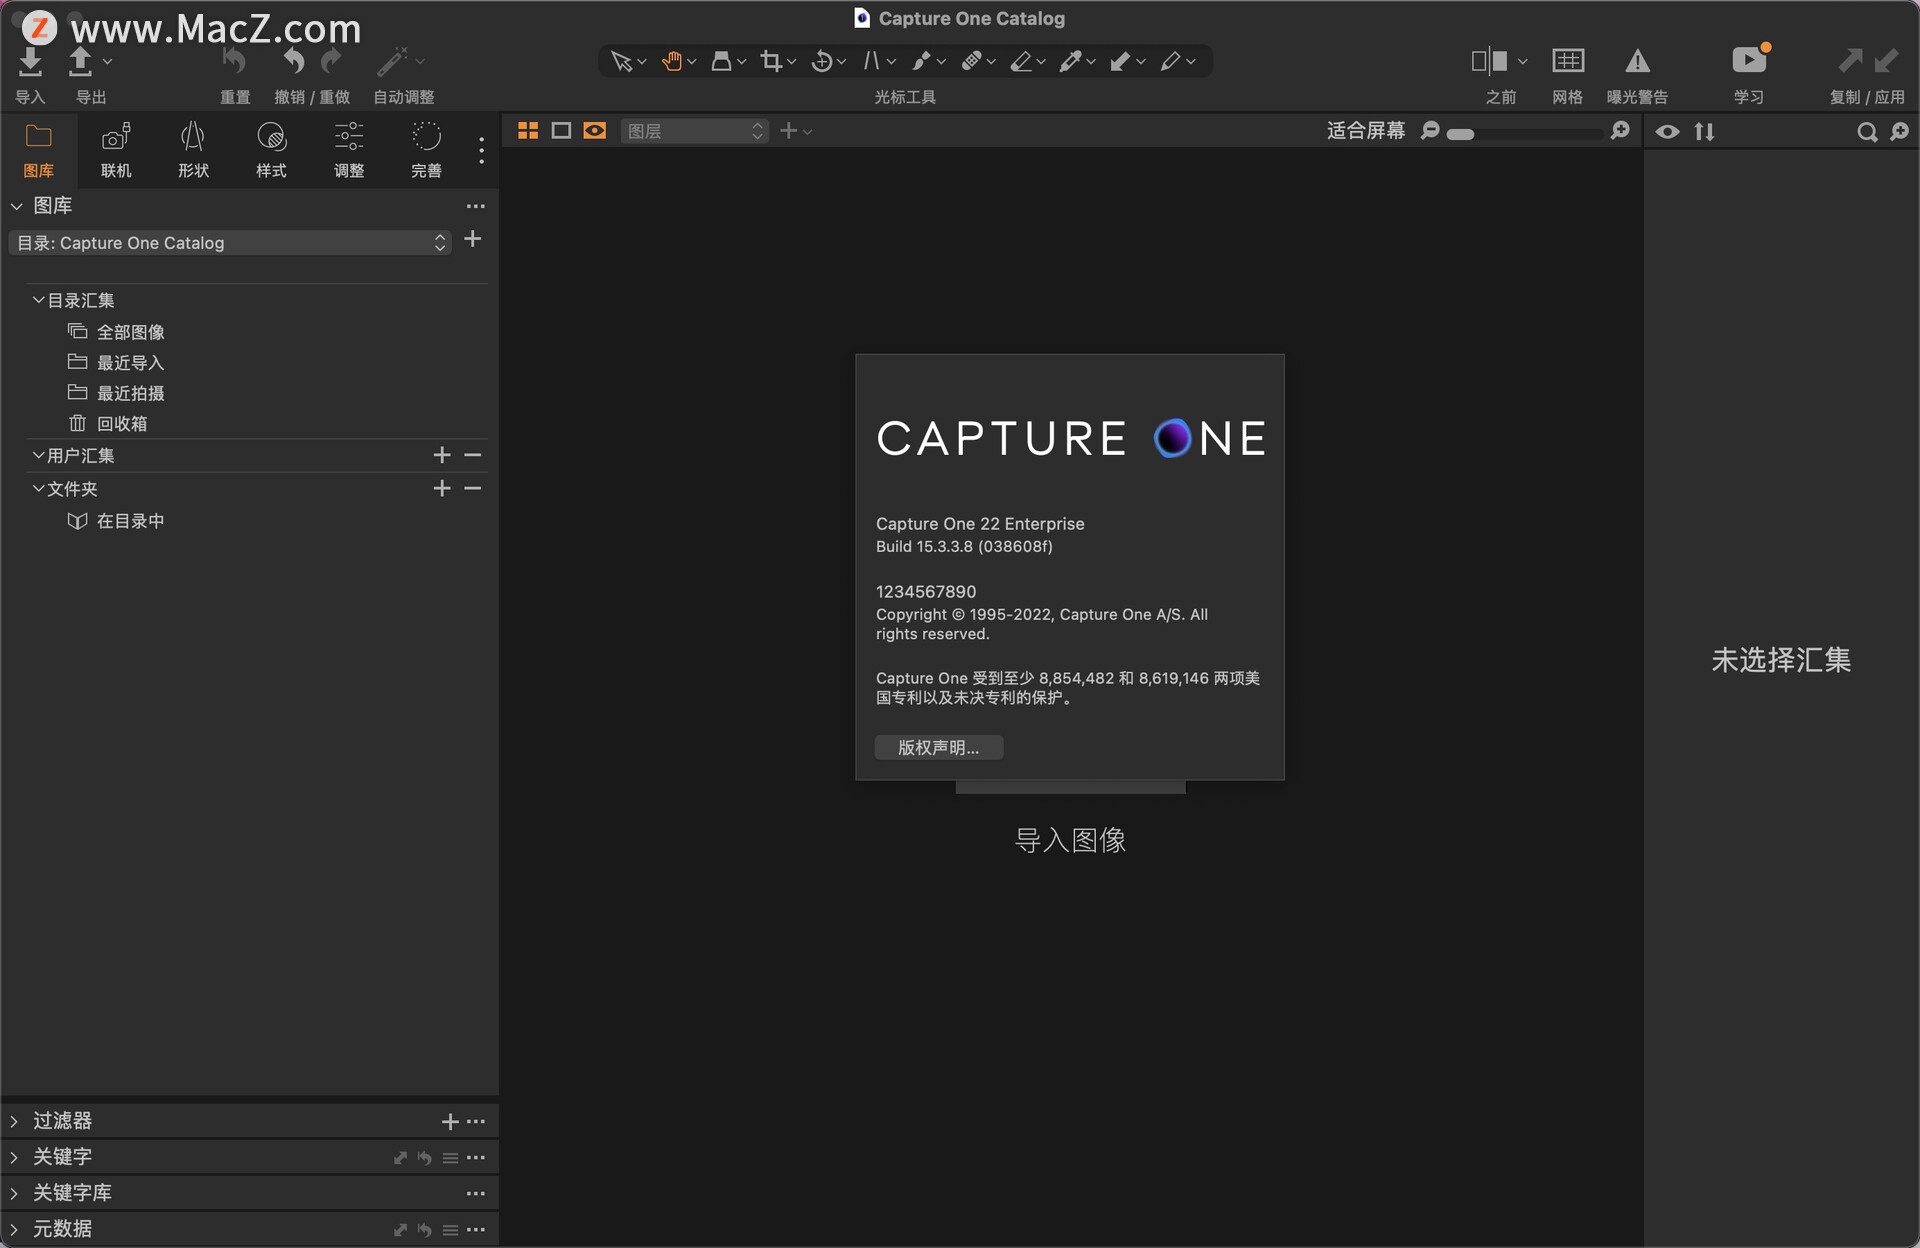Screen dimensions: 1920x1248
Task: Click the viewer zoom slider
Action: tap(1525, 133)
